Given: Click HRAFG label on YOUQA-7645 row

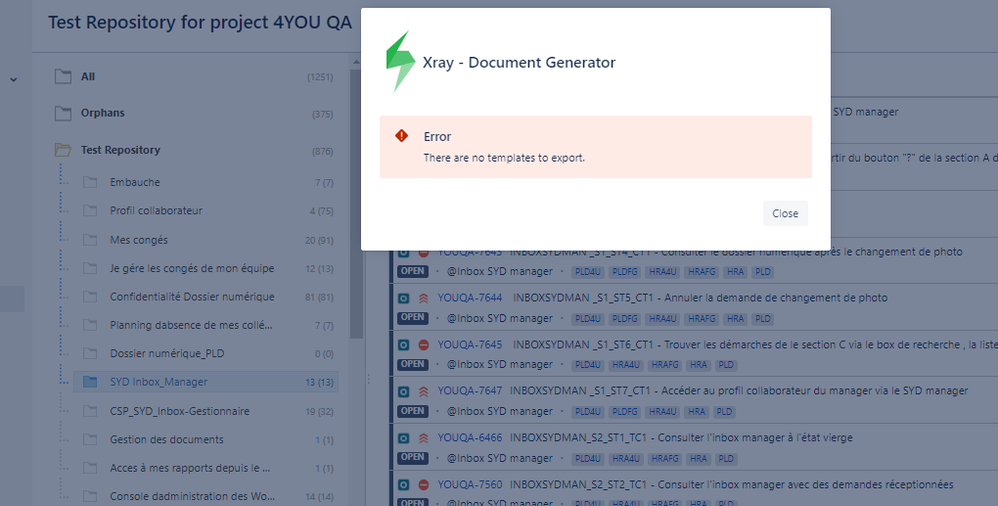Looking at the screenshot, I should (665, 365).
